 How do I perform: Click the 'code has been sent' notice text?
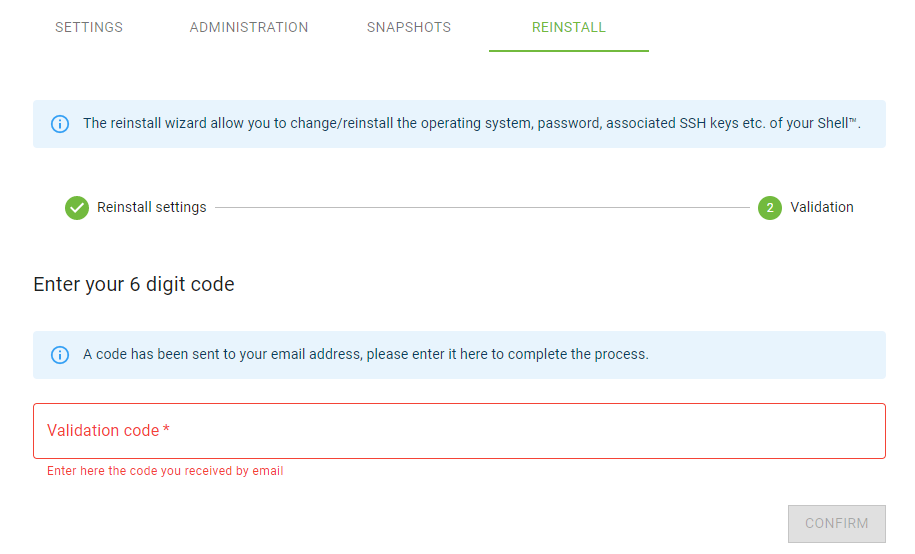click(x=366, y=355)
